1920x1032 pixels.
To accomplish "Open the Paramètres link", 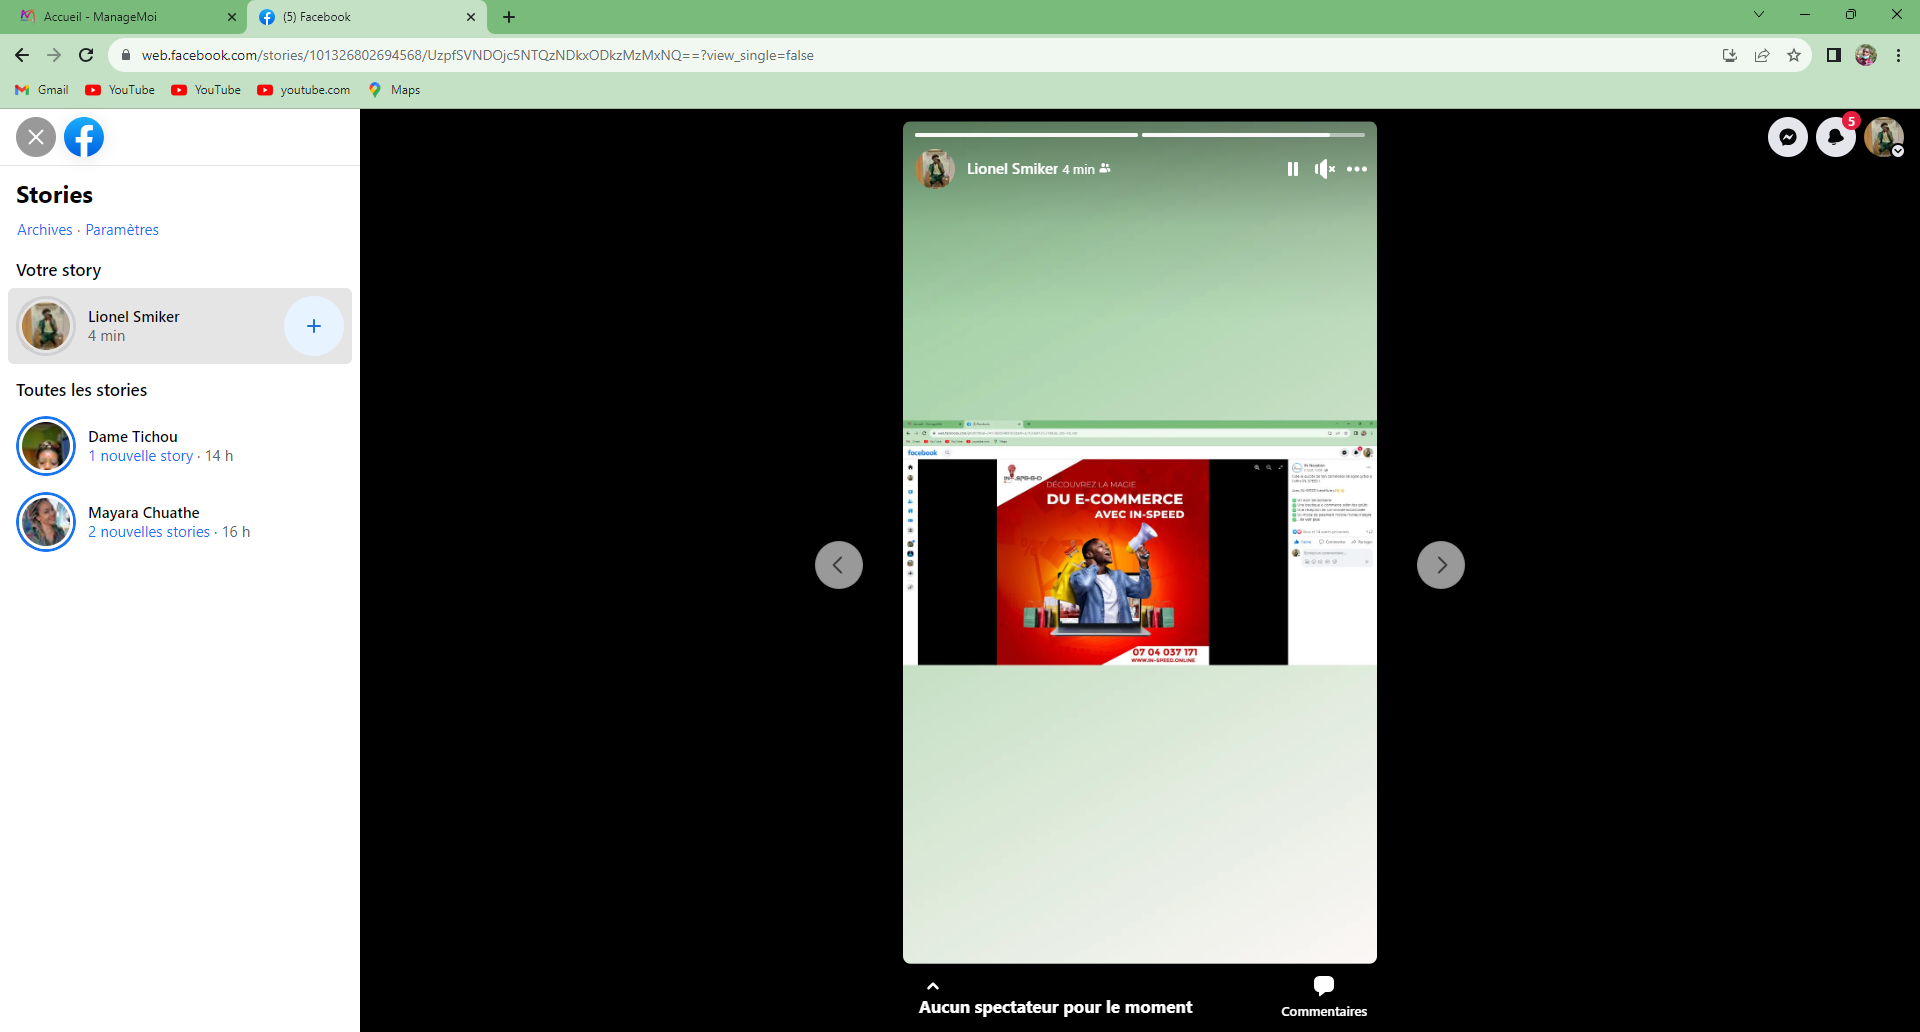I will tap(122, 230).
